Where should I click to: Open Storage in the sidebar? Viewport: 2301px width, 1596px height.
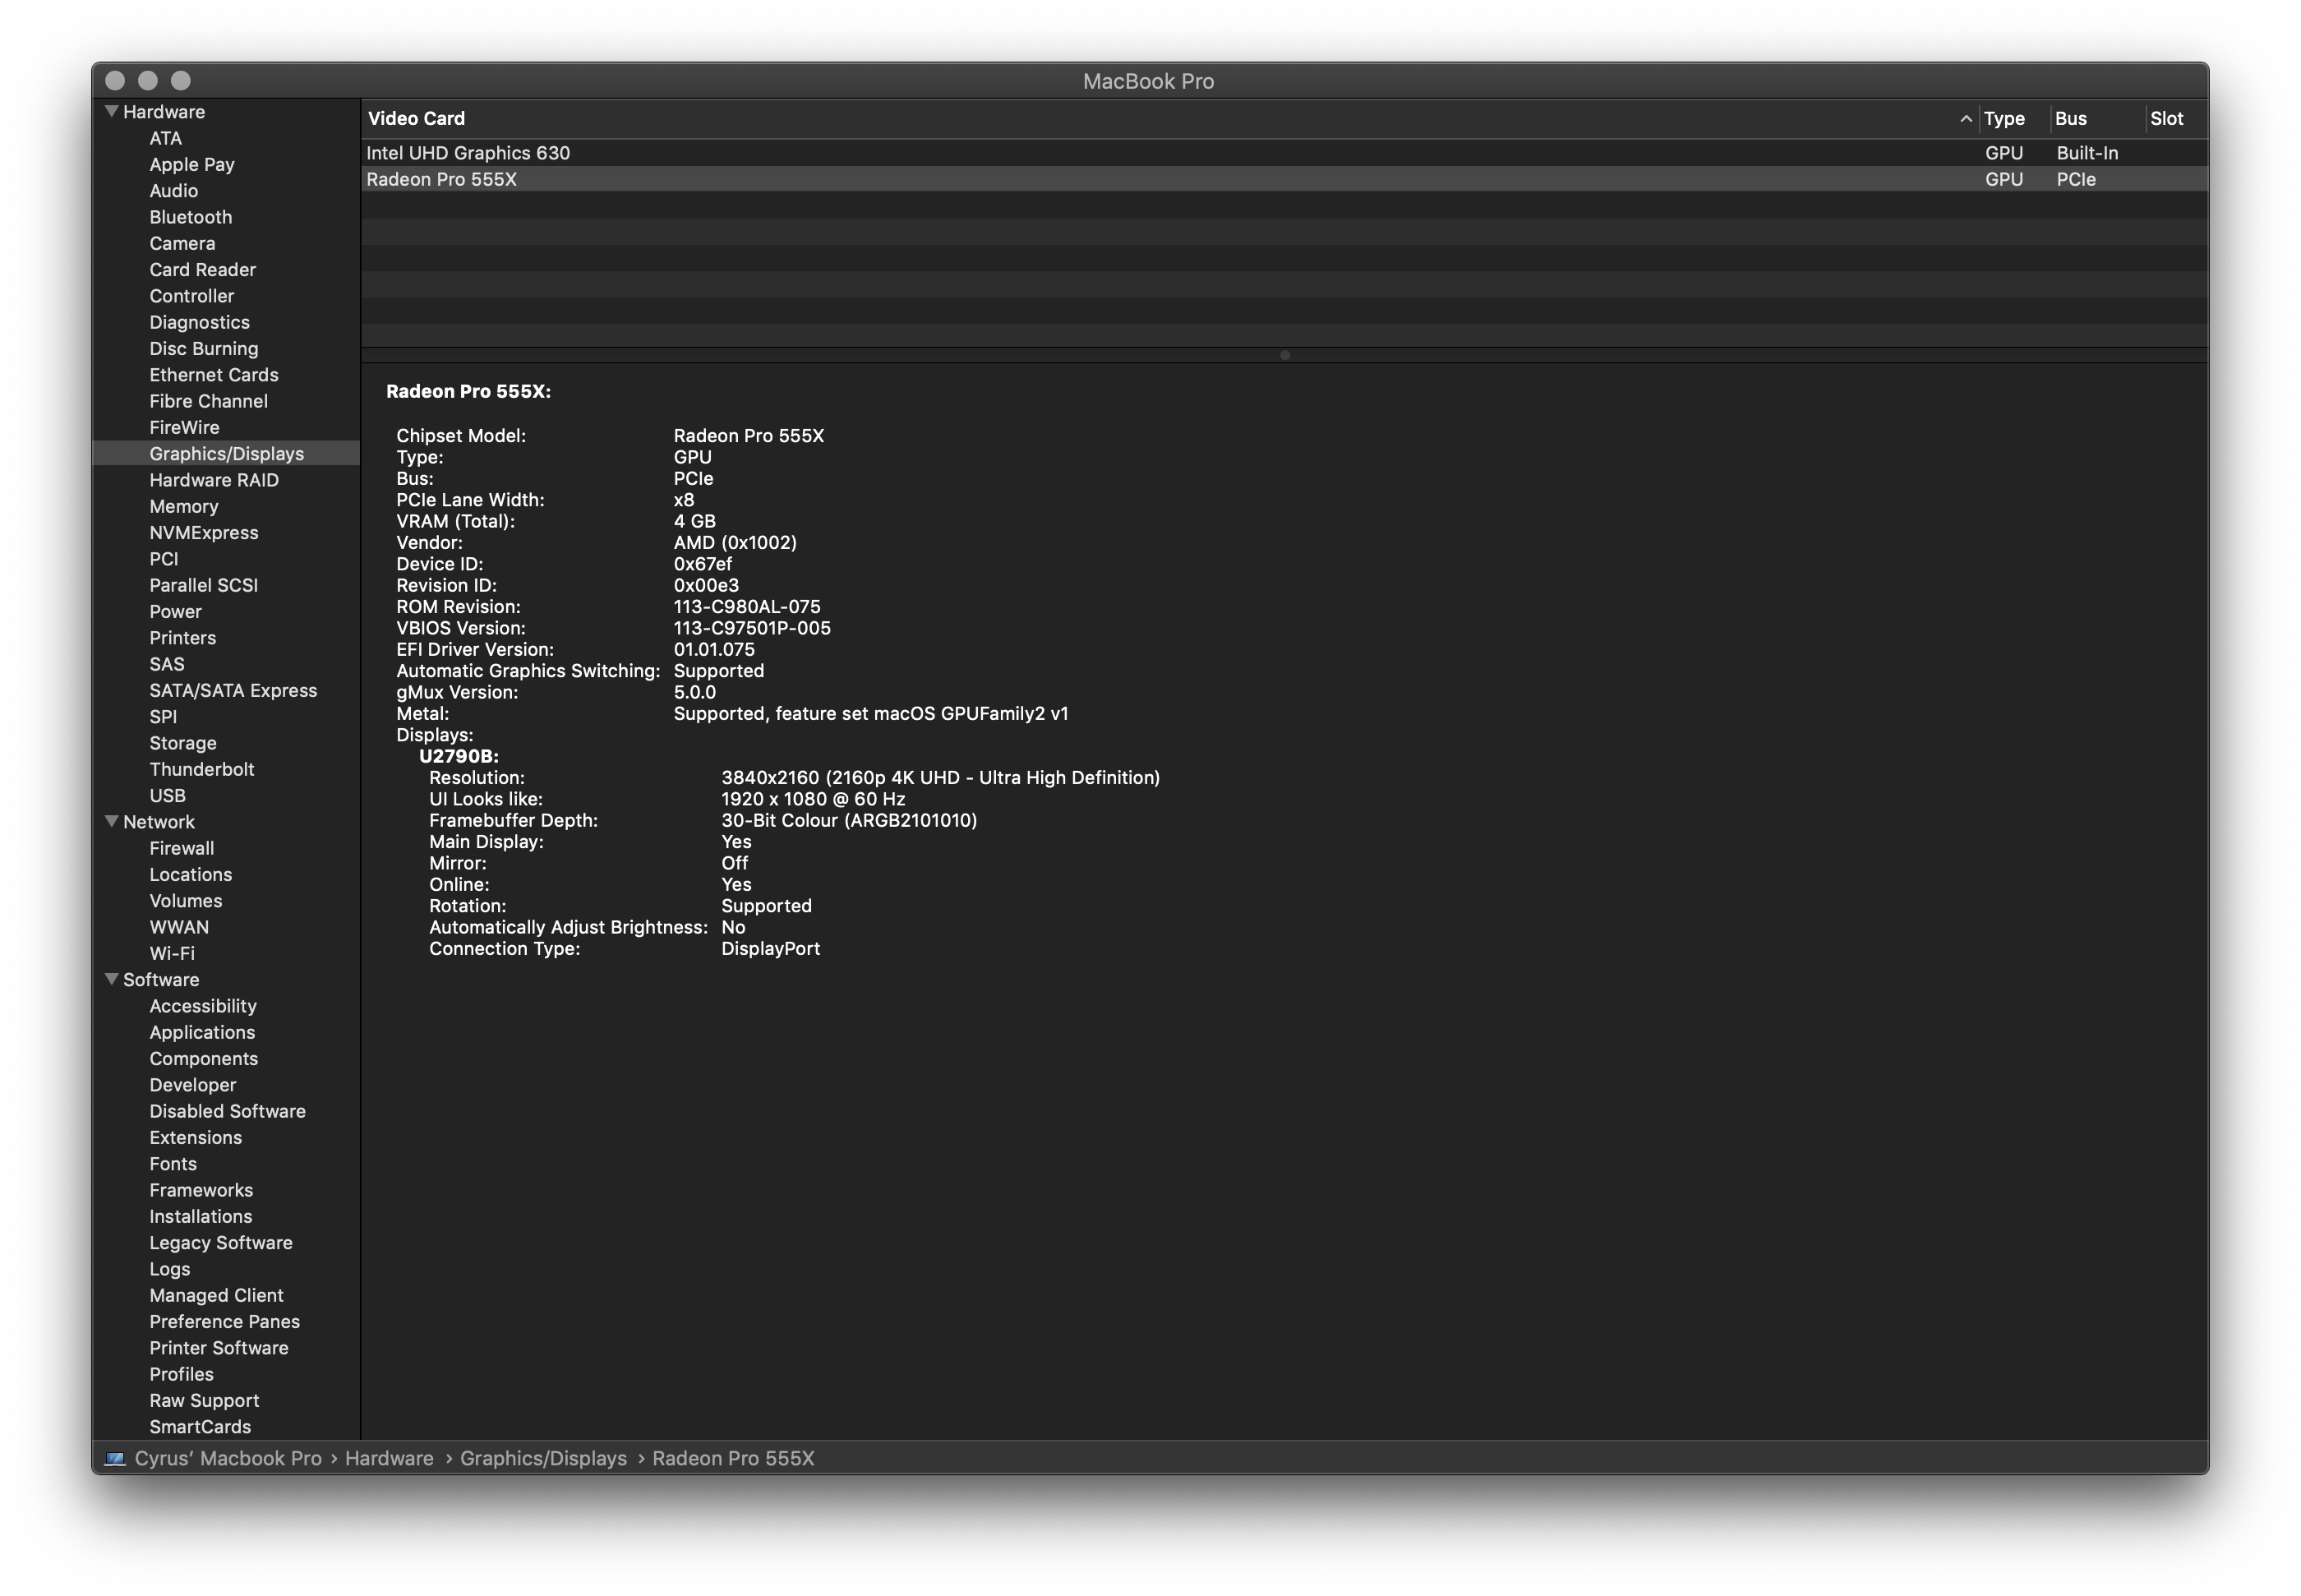click(x=182, y=743)
